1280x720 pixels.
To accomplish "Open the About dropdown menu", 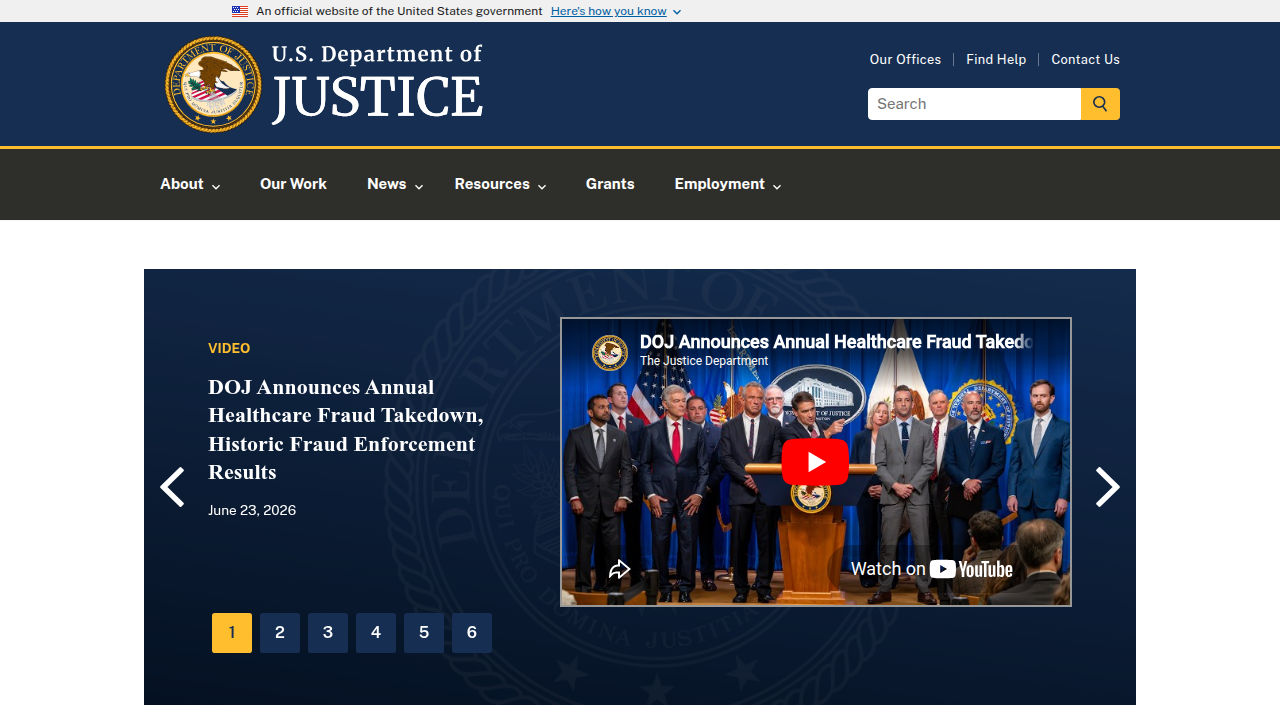I will point(190,184).
